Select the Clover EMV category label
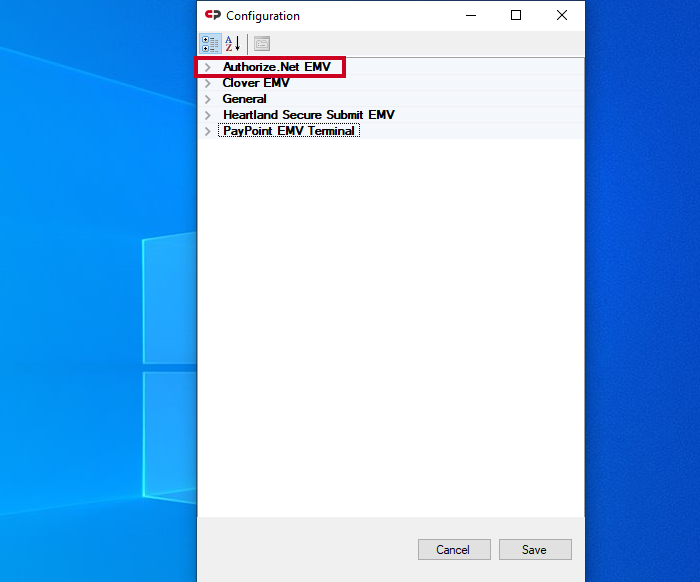The image size is (700, 582). pyautogui.click(x=256, y=83)
